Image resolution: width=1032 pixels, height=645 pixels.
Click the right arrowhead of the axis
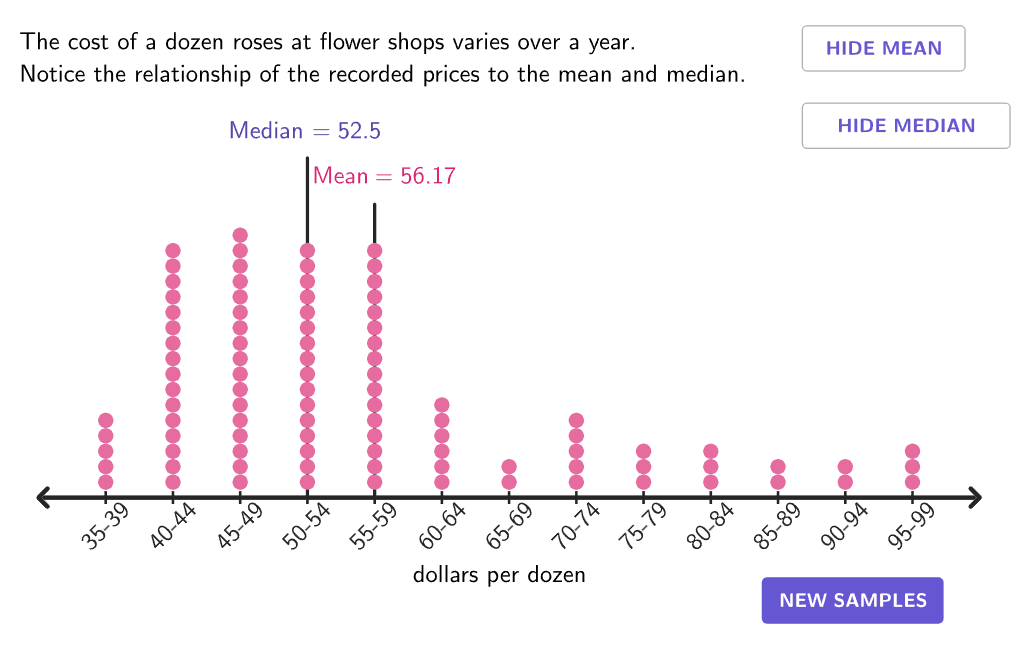tap(974, 497)
